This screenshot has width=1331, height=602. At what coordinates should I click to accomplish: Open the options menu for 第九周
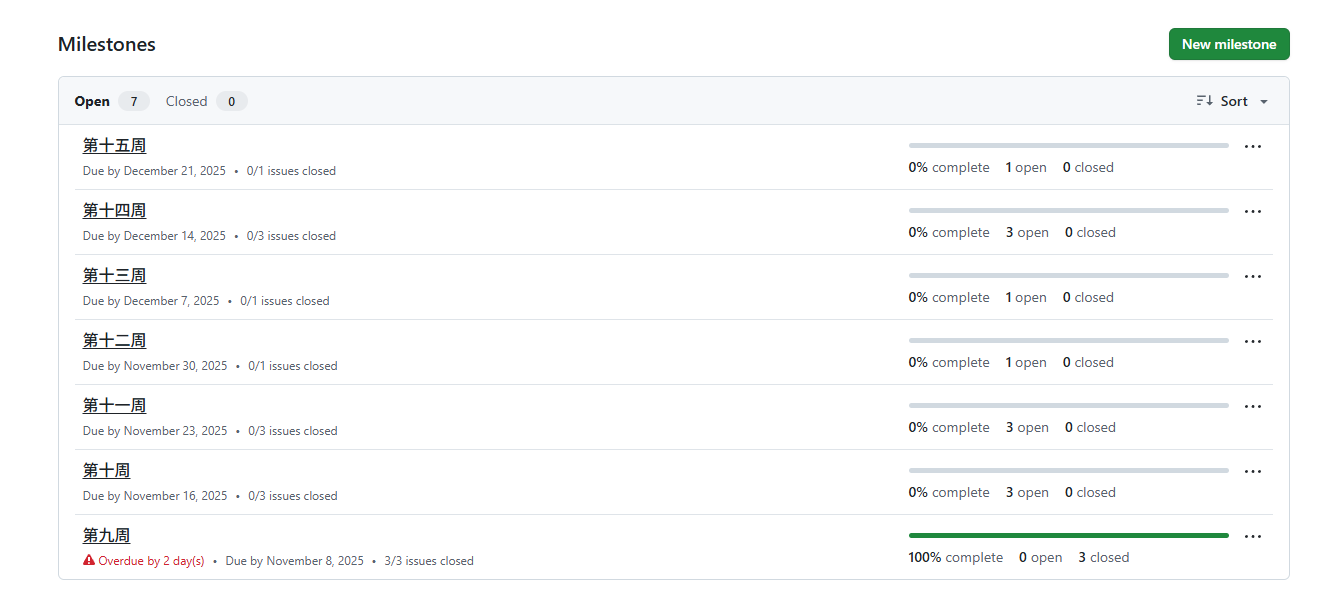click(1252, 536)
